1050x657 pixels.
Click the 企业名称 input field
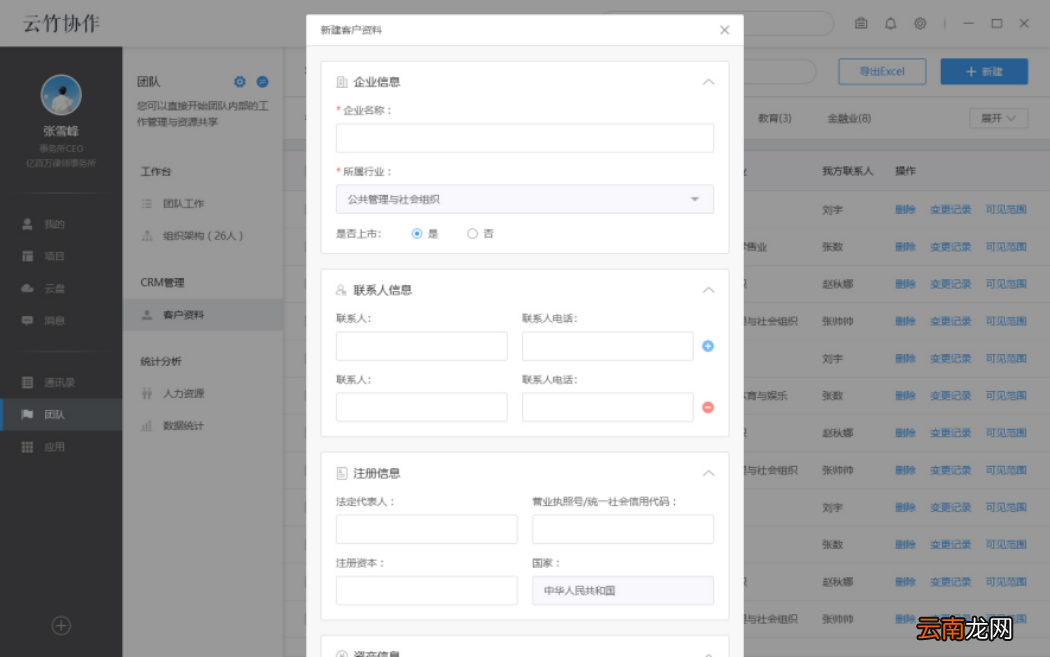(x=524, y=138)
